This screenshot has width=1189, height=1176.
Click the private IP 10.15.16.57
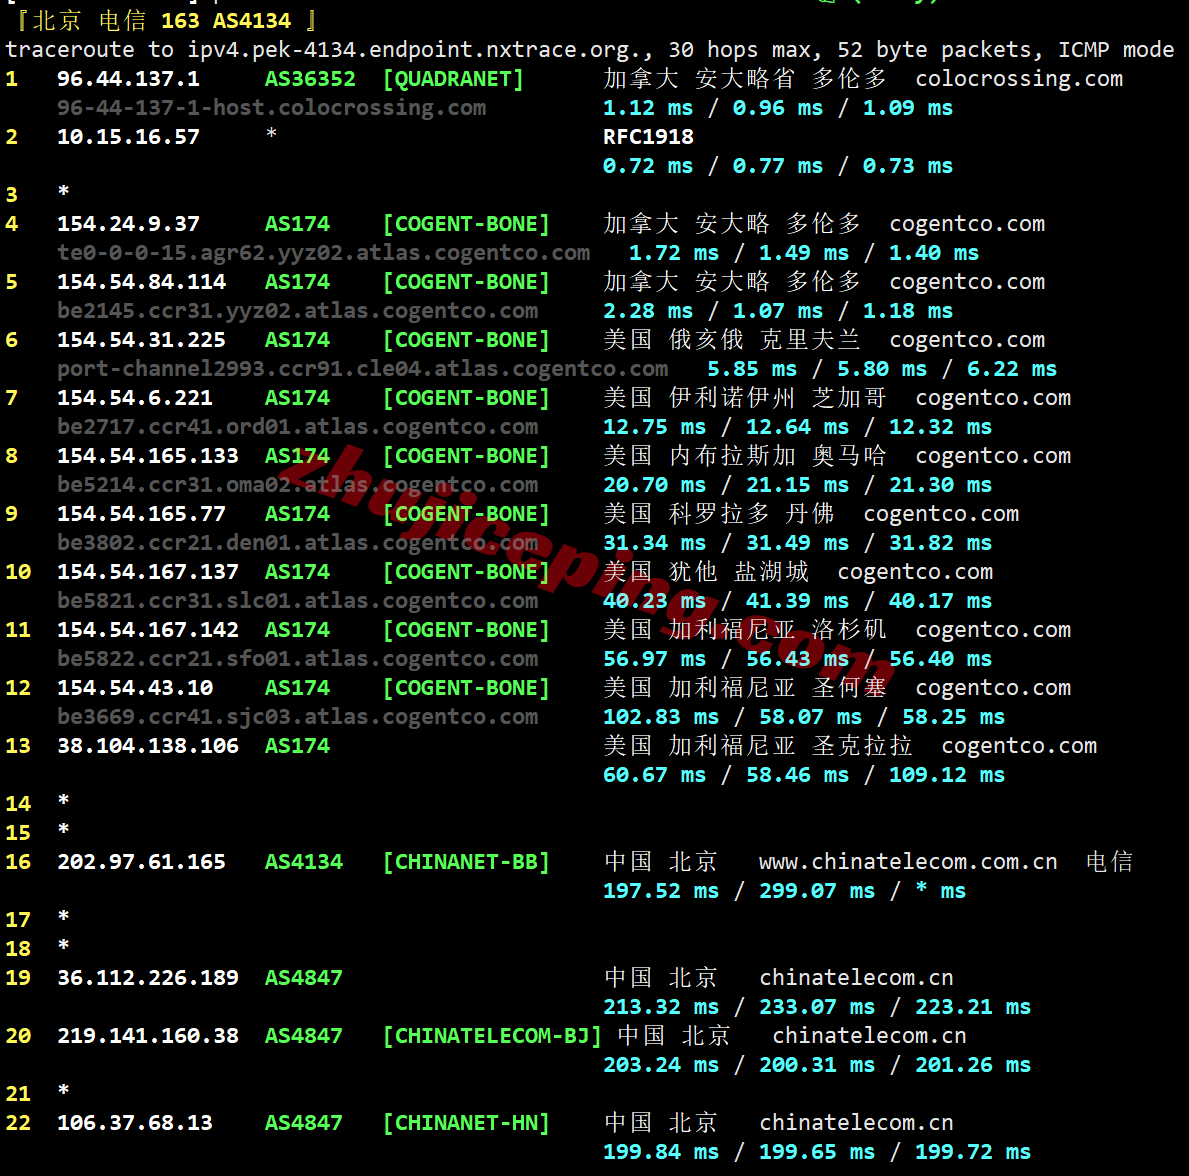129,137
